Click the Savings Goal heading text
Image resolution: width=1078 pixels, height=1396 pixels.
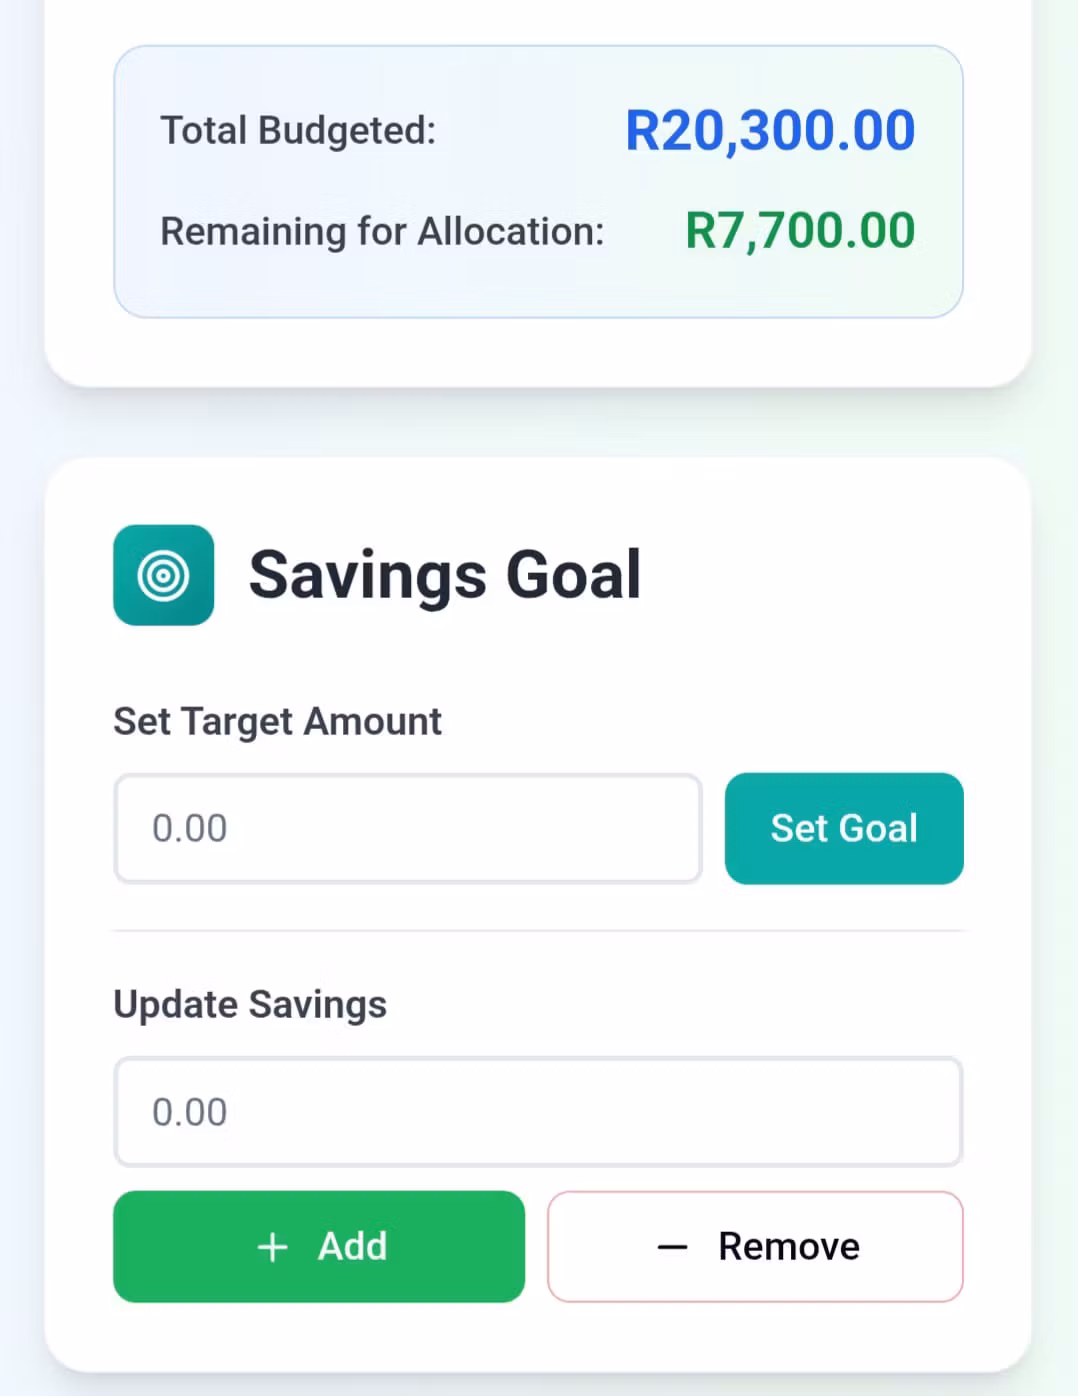coord(444,575)
